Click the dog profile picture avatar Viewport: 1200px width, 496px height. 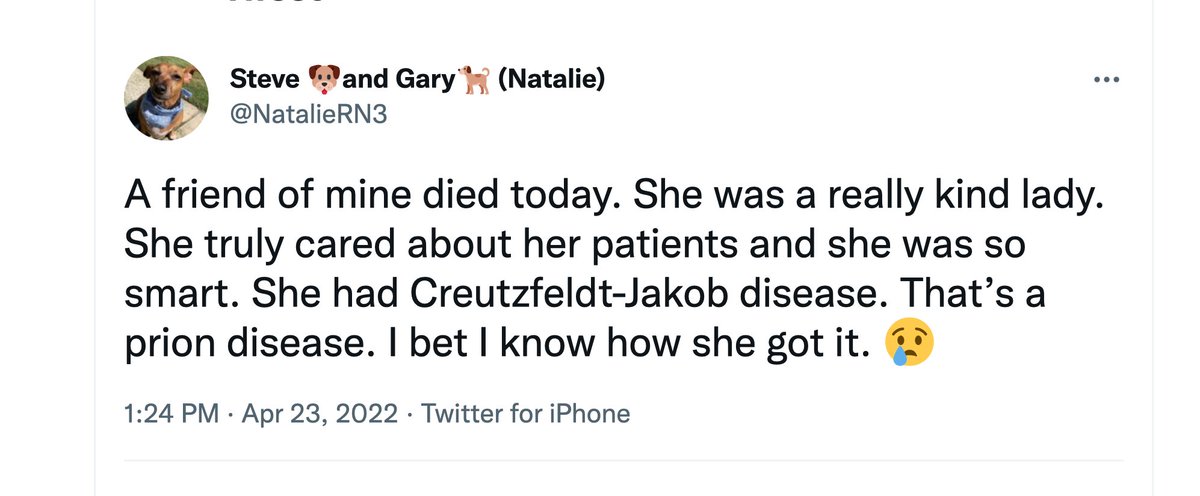164,98
